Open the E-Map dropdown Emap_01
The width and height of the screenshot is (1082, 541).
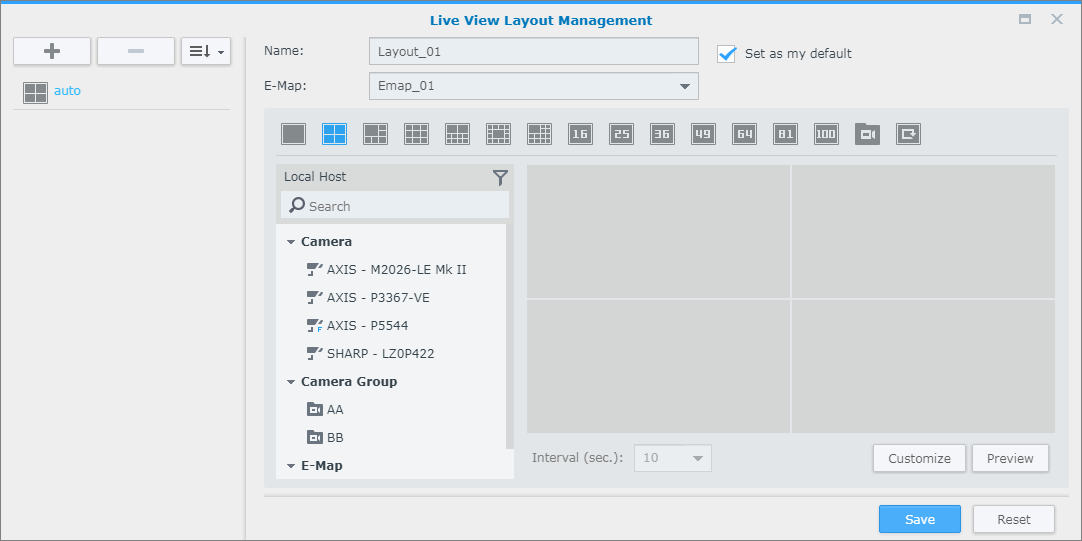pos(533,86)
